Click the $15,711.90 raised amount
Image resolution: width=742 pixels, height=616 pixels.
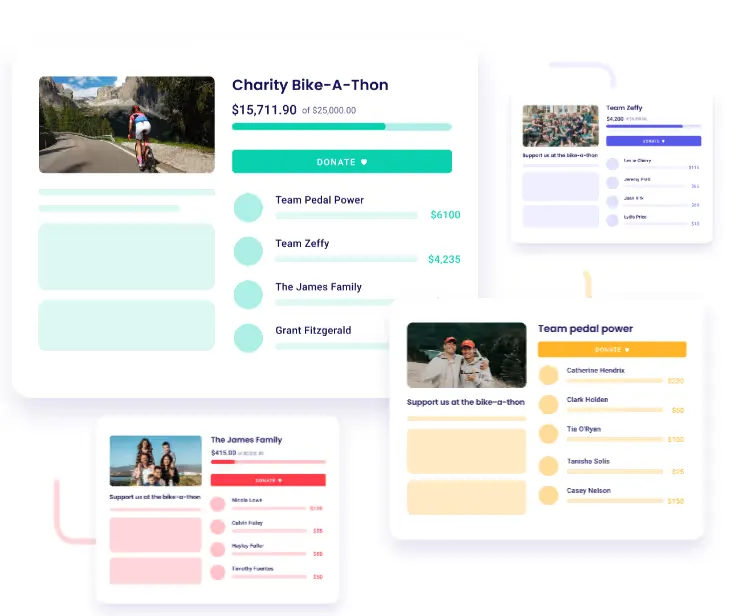pos(264,110)
